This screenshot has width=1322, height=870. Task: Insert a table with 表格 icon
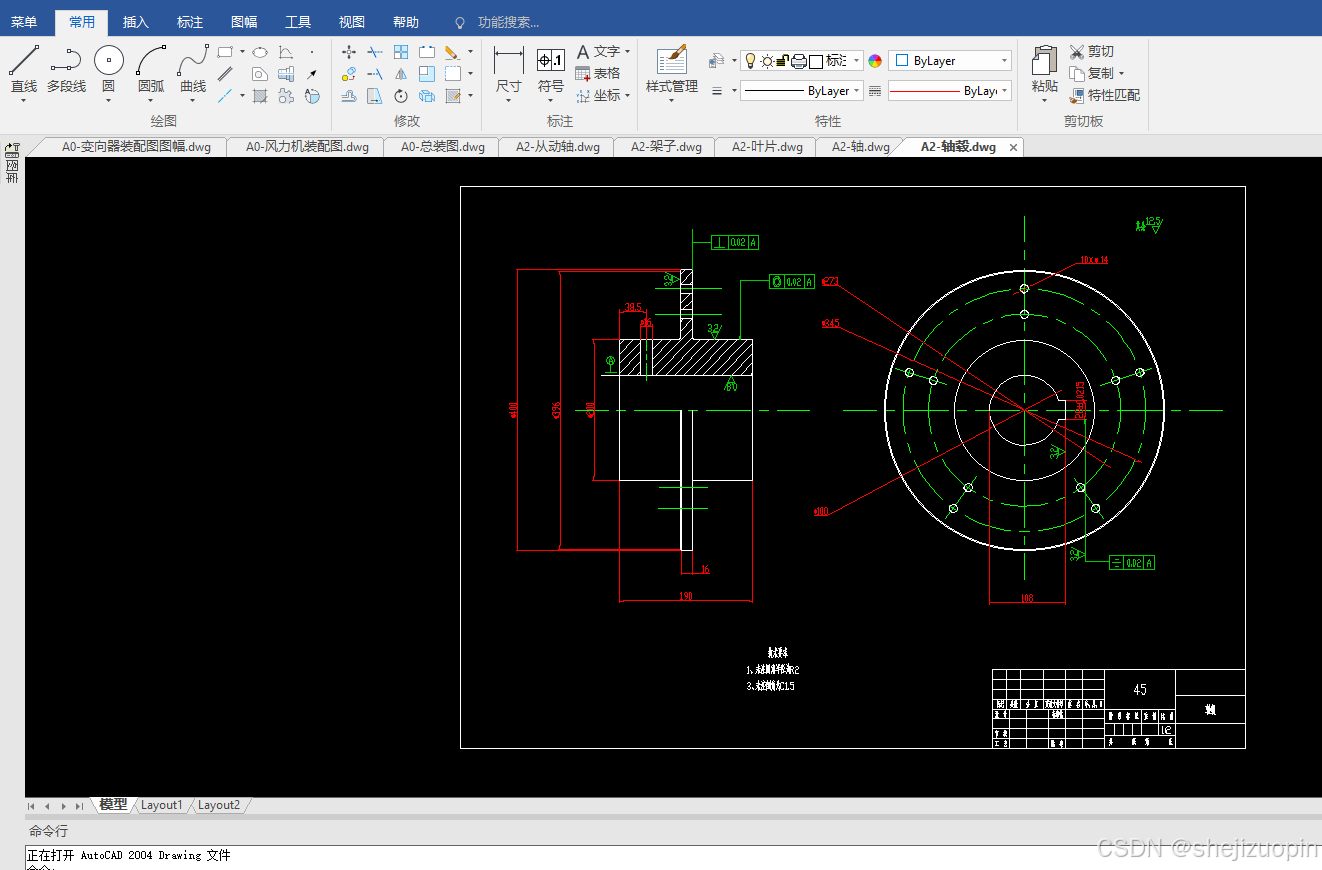pyautogui.click(x=598, y=73)
